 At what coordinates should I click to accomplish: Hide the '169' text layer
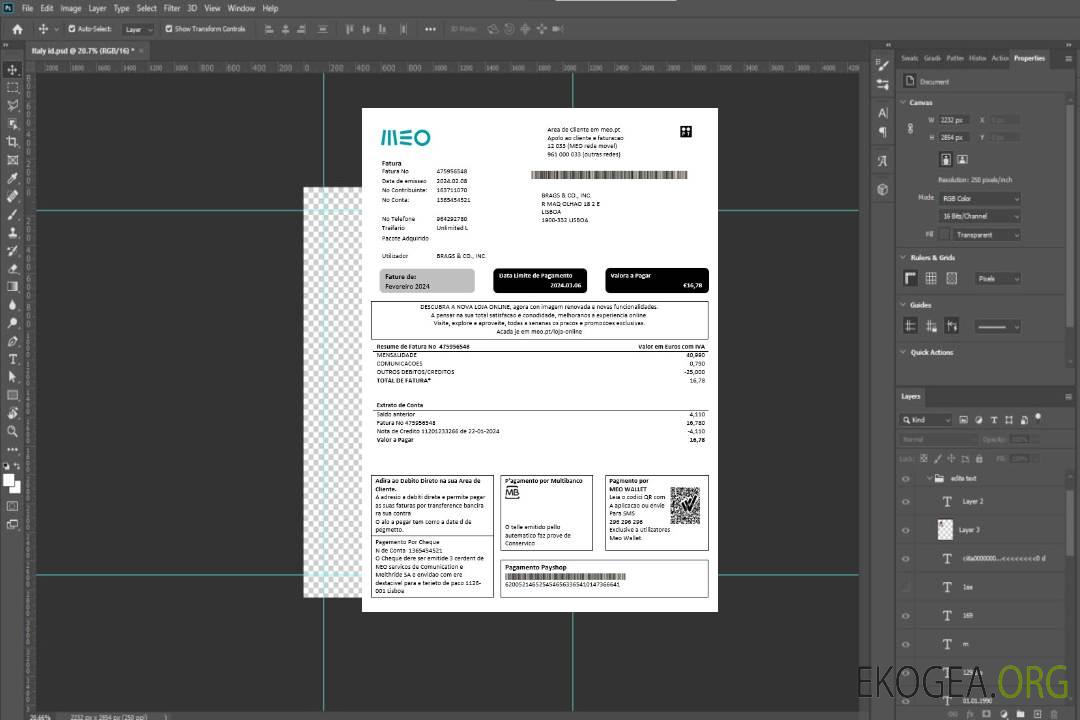[906, 616]
